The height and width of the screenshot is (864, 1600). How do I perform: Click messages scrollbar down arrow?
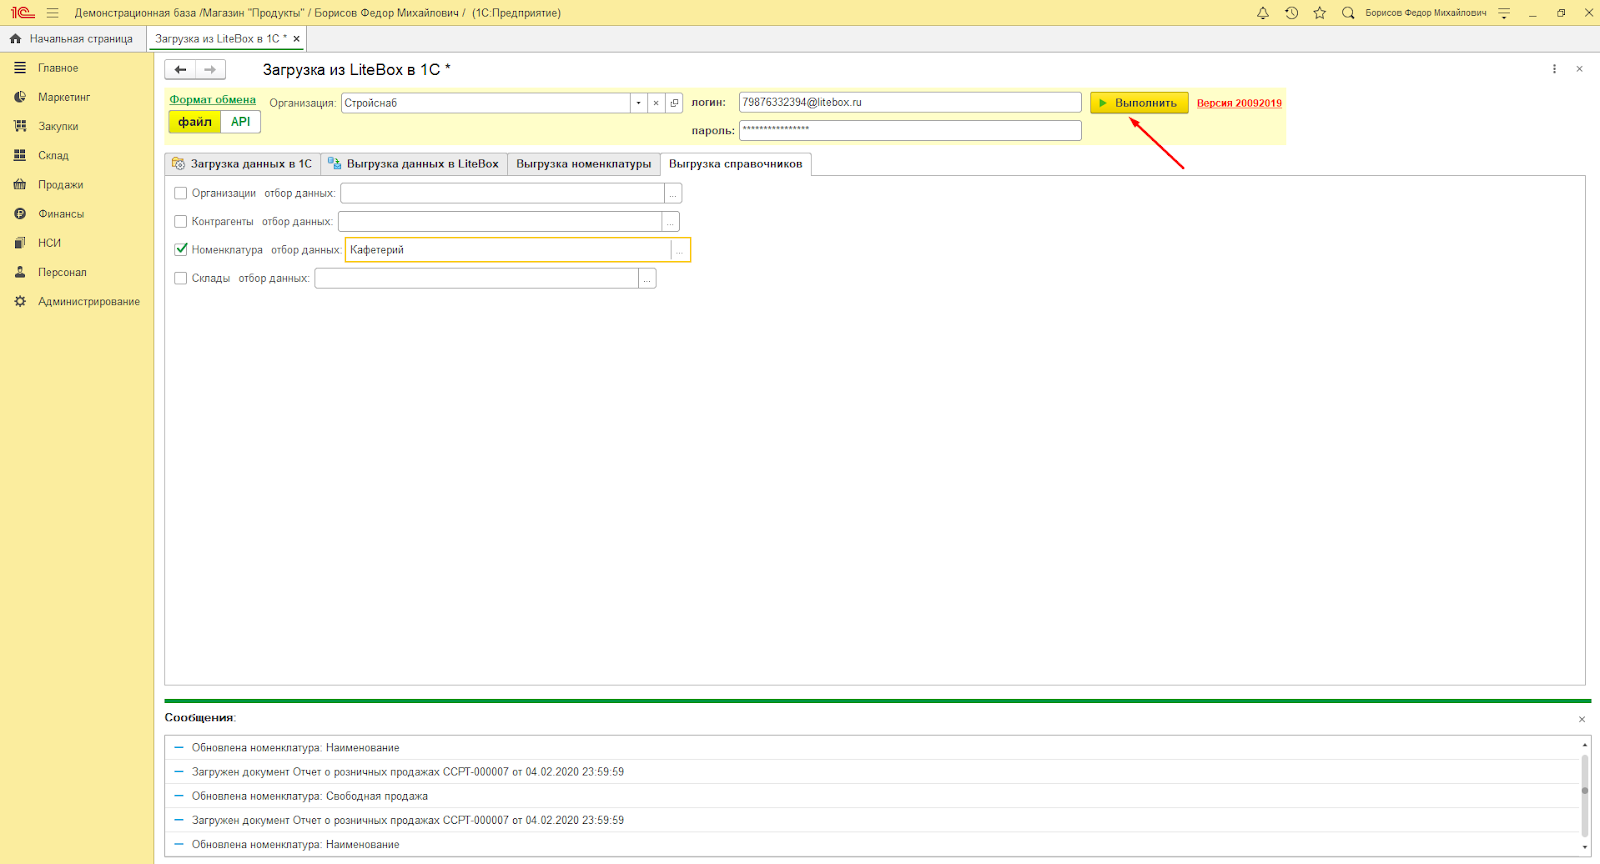click(x=1584, y=848)
